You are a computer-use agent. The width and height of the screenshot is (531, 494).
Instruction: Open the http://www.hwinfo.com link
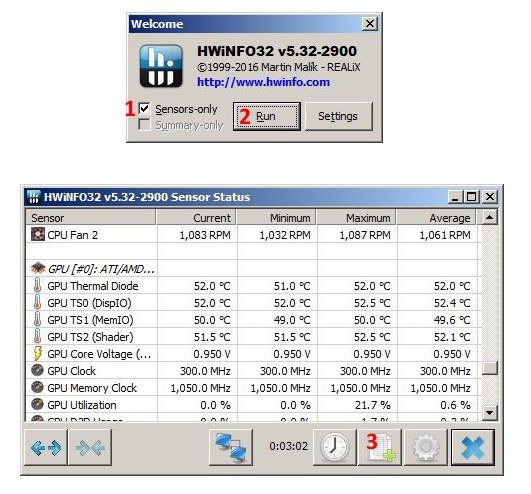click(263, 82)
